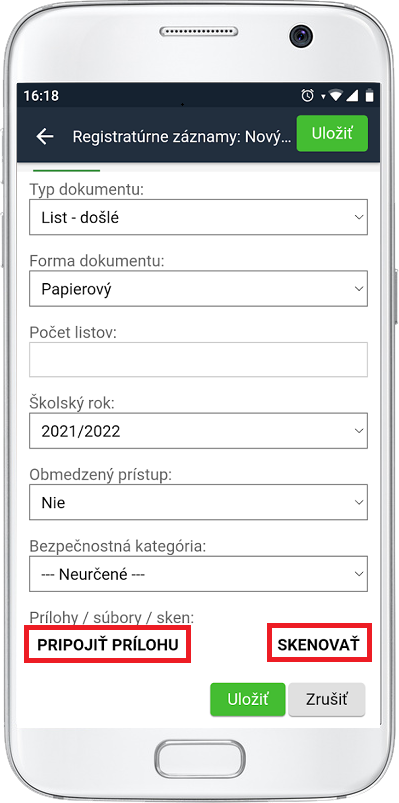Tap SKENOVAŤ to scan a document
This screenshot has height=803, width=399.
pos(319,644)
